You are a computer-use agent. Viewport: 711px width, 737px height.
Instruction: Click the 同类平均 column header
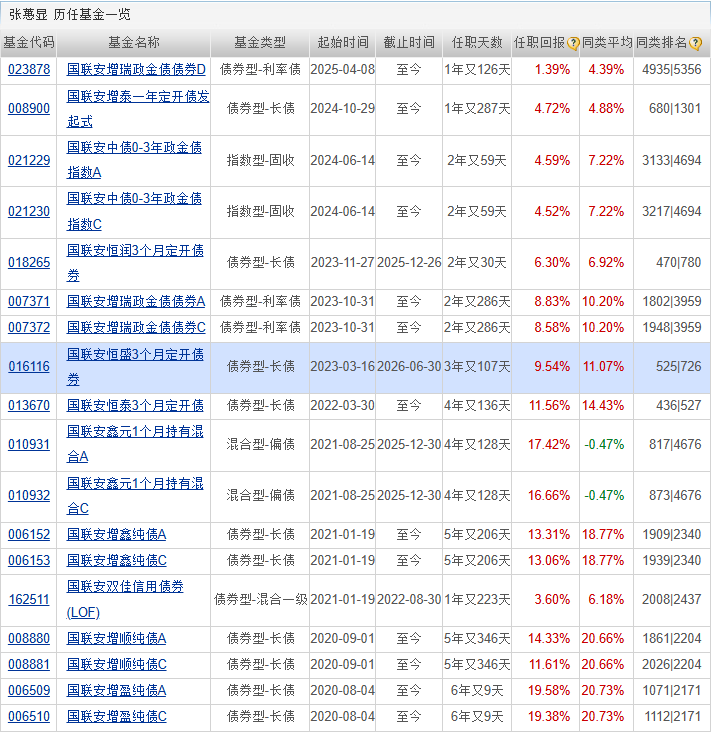tap(607, 43)
